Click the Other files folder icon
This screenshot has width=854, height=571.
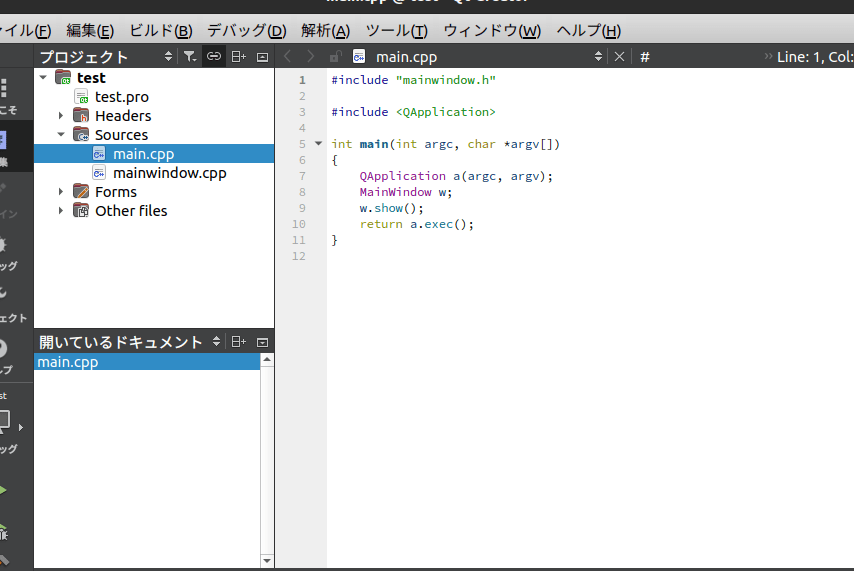point(81,211)
